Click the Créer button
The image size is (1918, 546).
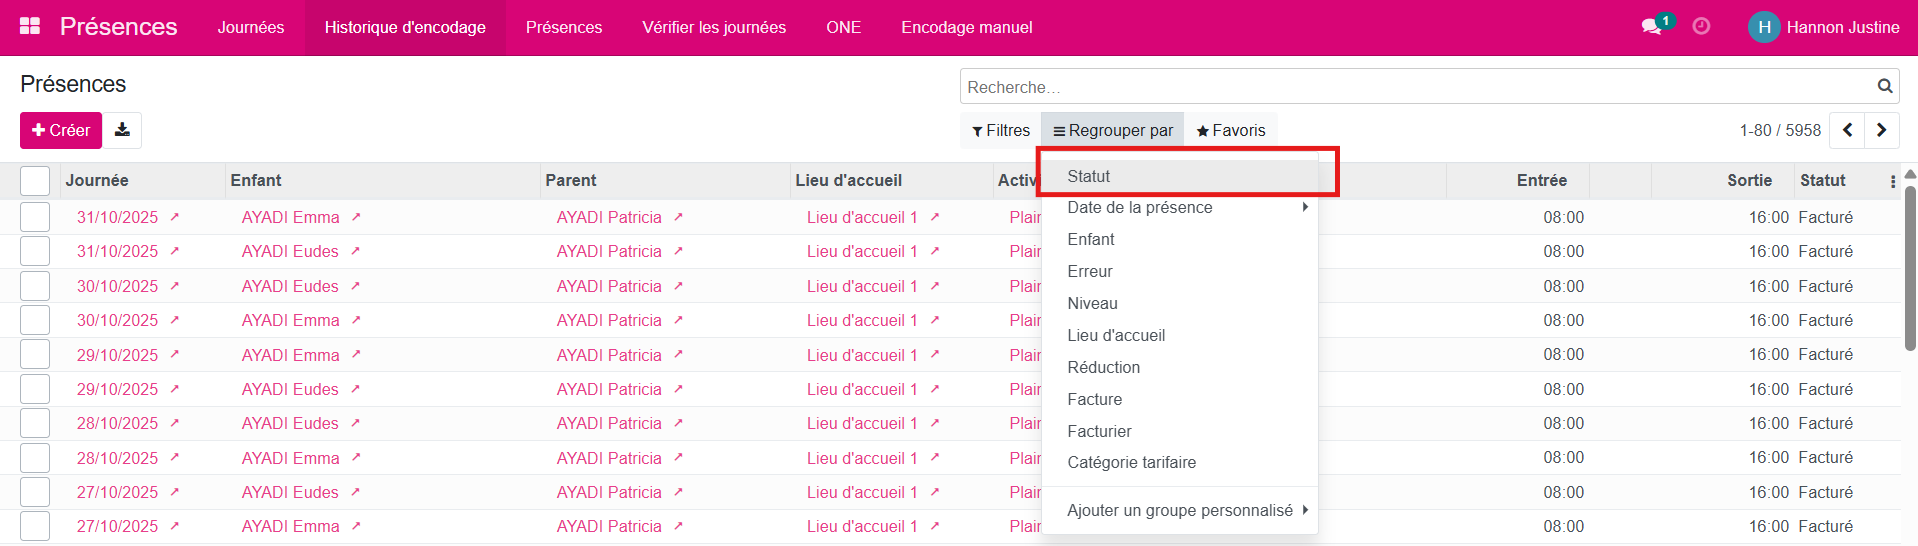tap(61, 130)
